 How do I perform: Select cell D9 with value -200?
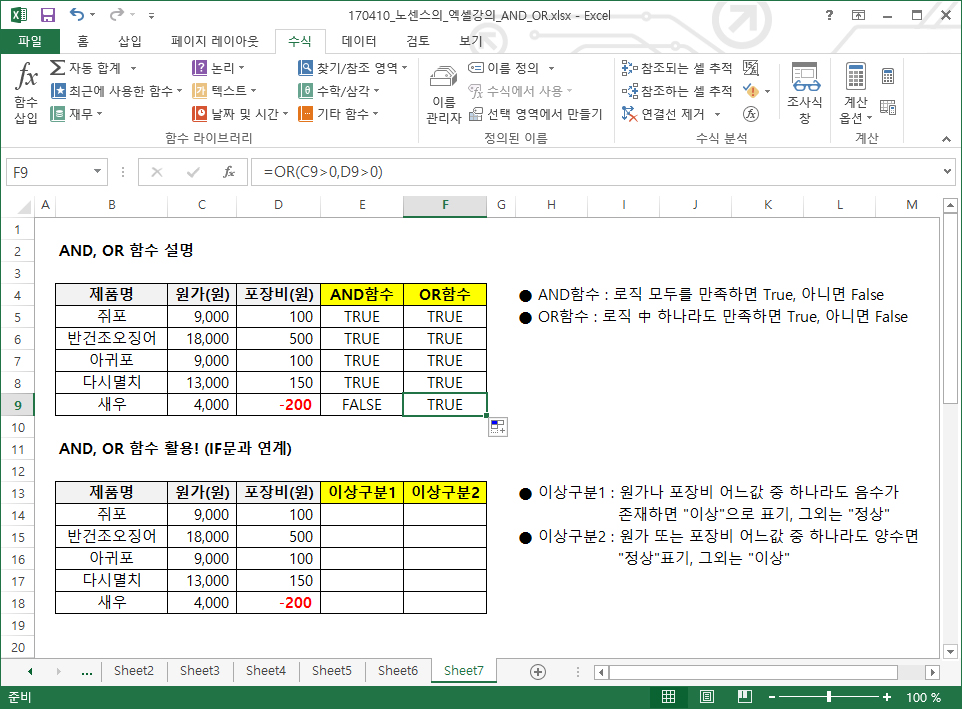(x=279, y=405)
